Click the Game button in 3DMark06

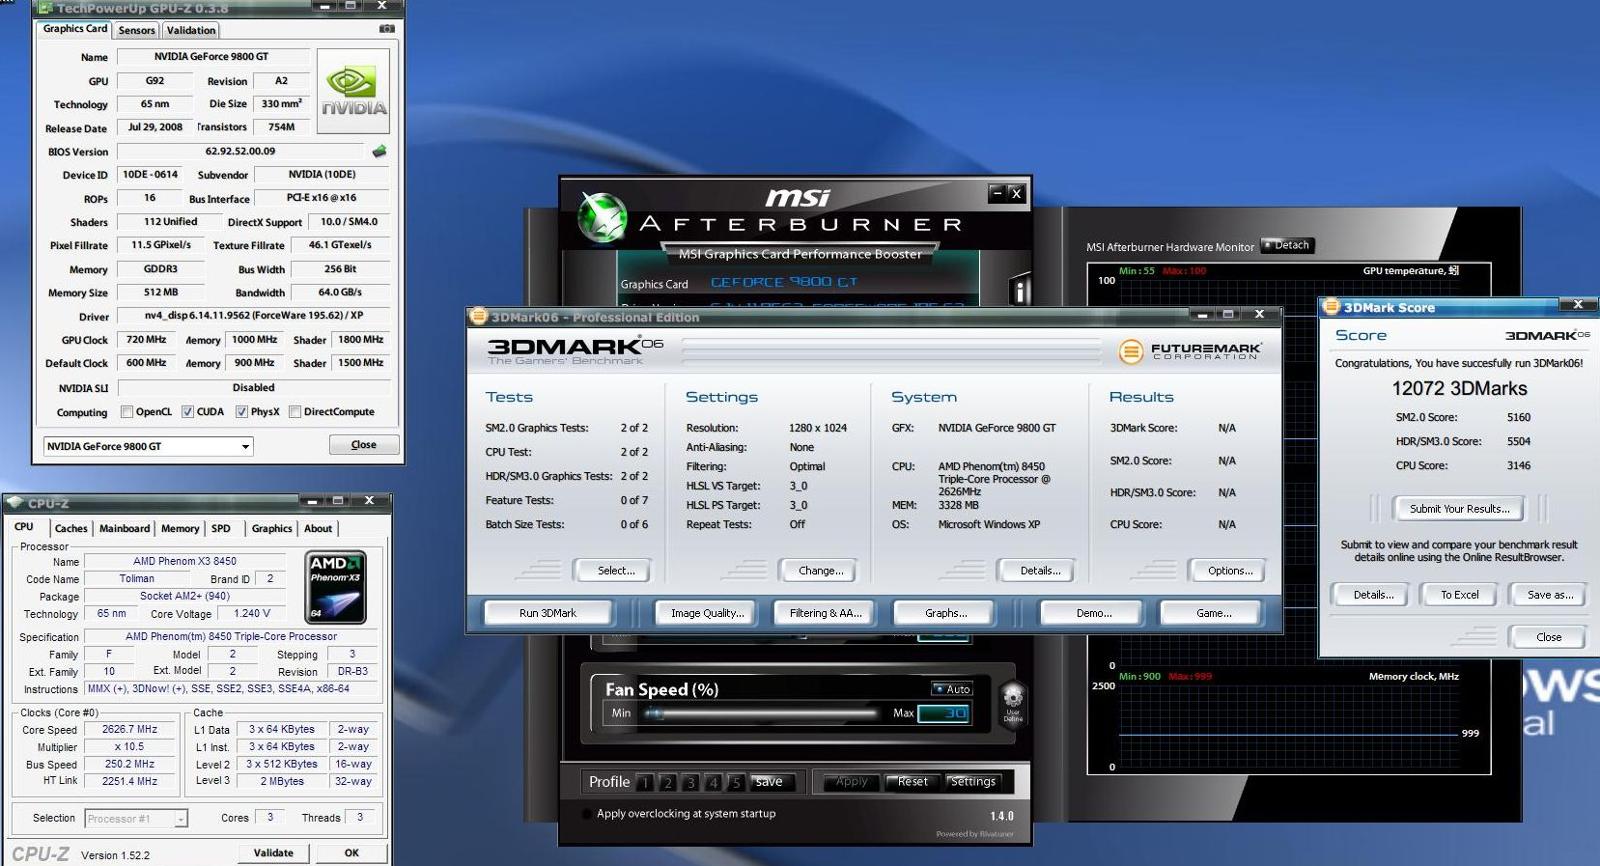tap(1213, 613)
